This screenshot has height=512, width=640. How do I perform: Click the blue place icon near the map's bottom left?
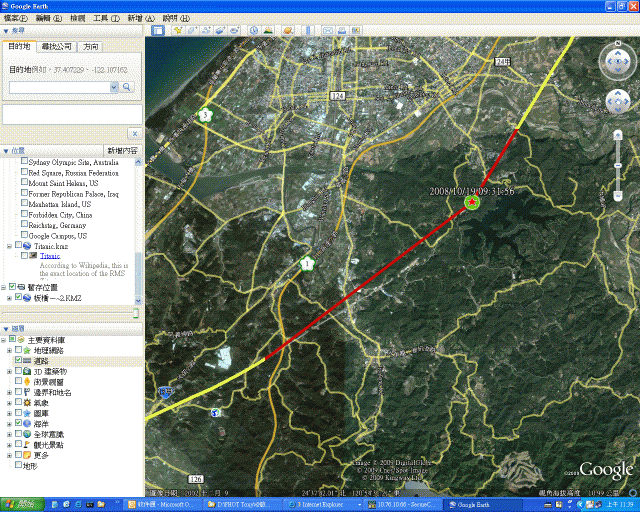click(215, 413)
